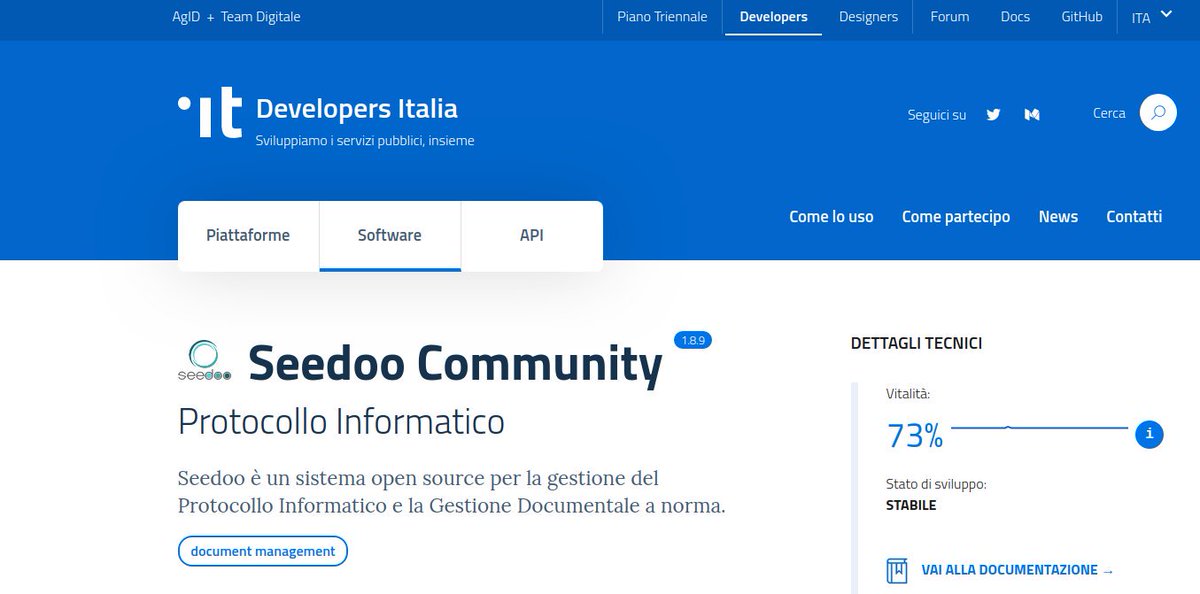Screen dimensions: 1200x594
Task: Click the Seguici su label
Action: [937, 115]
